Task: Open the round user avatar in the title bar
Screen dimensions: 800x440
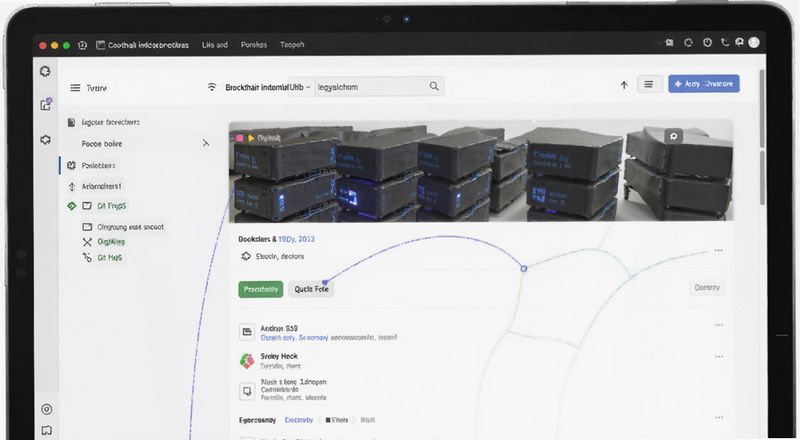Action: click(x=754, y=43)
